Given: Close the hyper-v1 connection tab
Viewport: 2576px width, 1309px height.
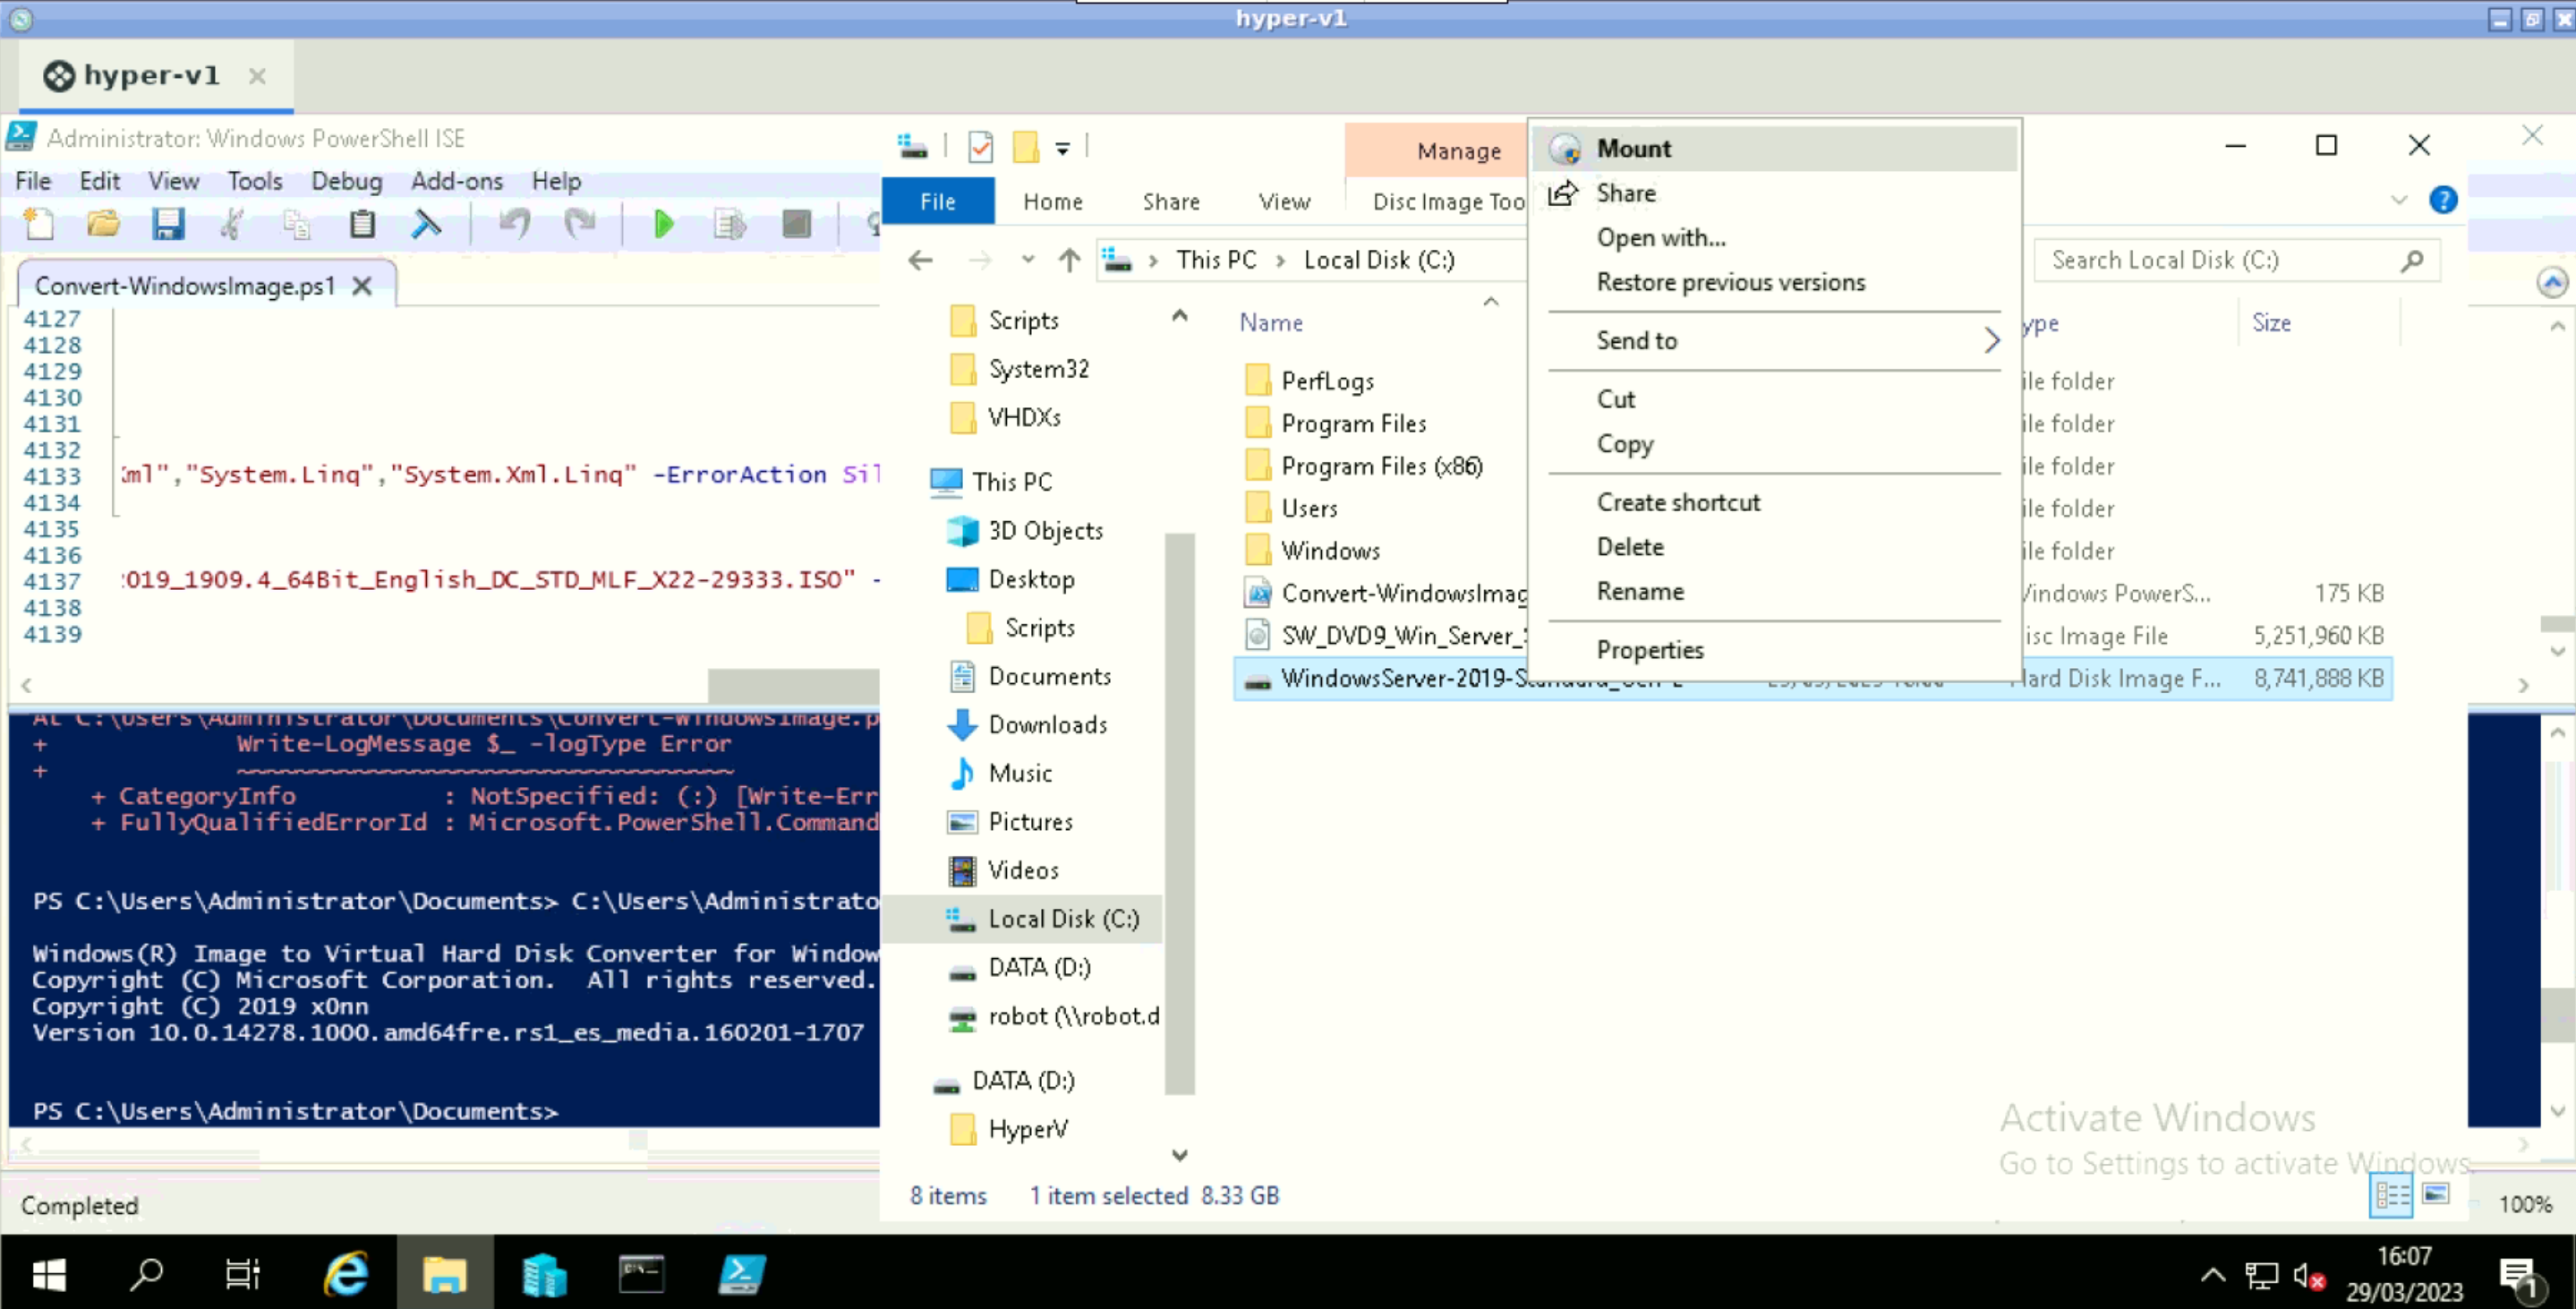Looking at the screenshot, I should pos(257,76).
